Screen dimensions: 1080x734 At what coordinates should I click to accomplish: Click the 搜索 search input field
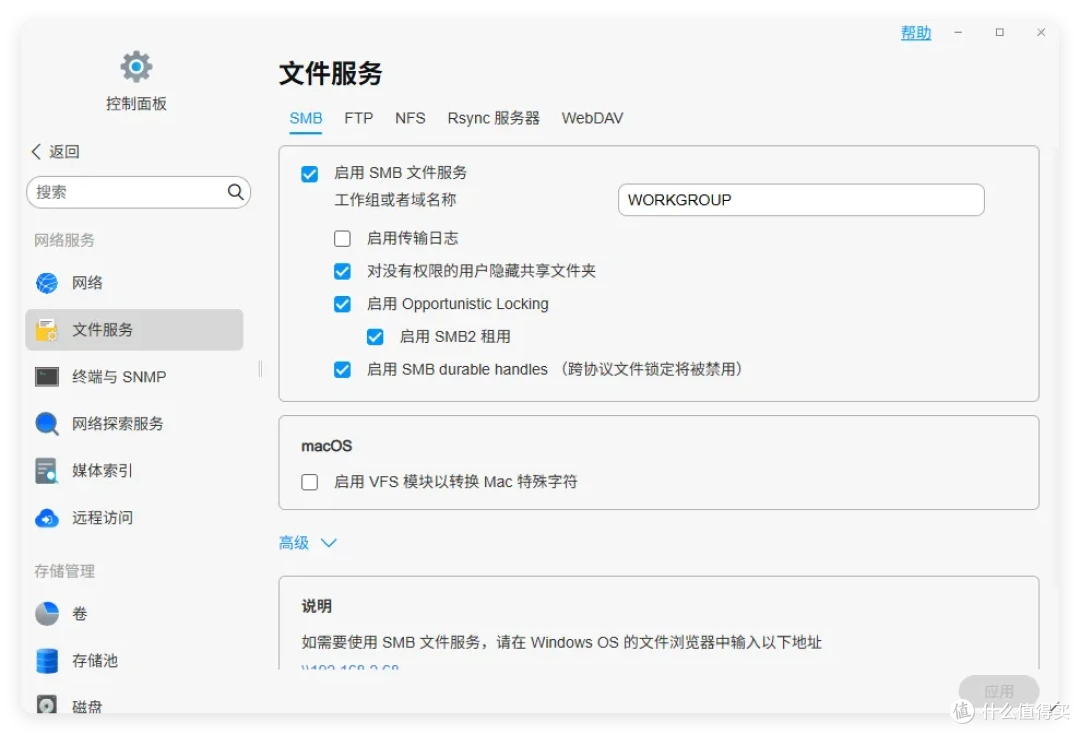tap(138, 192)
